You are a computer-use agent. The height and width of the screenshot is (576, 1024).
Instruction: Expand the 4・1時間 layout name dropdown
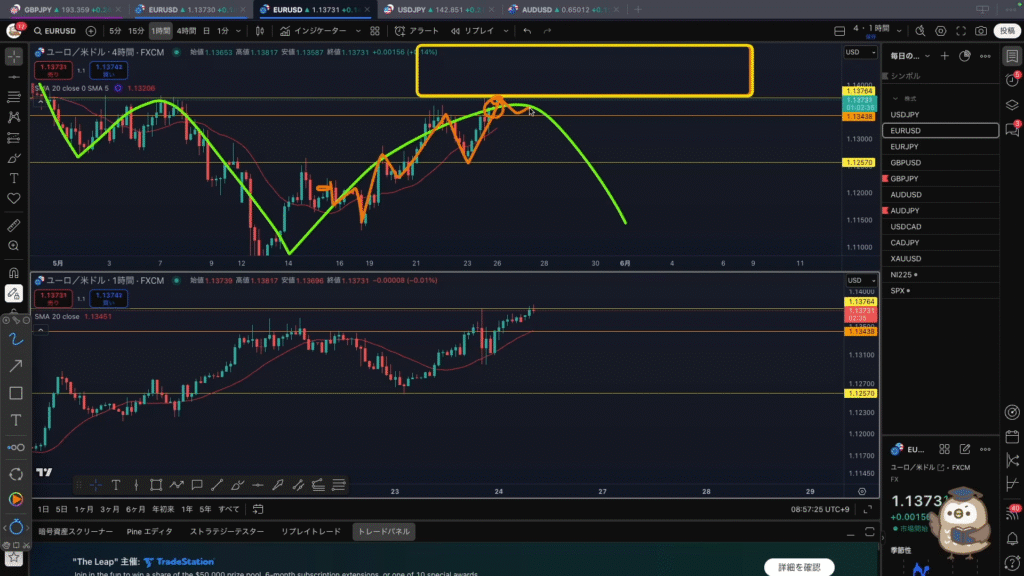(x=899, y=31)
